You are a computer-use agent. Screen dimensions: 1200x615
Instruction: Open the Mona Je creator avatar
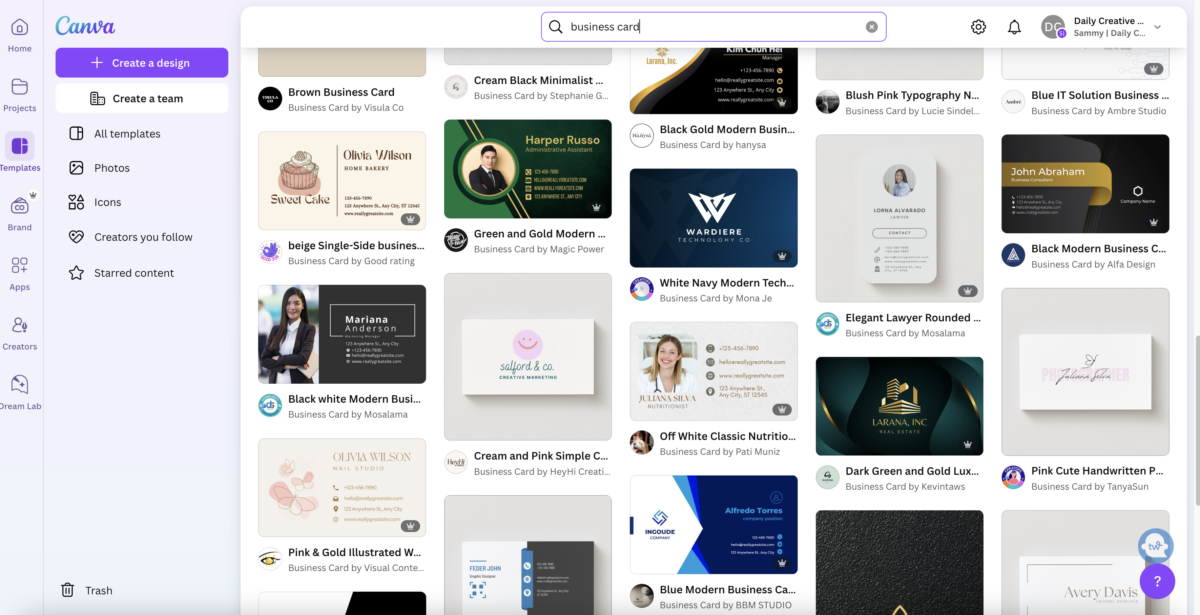(x=642, y=290)
